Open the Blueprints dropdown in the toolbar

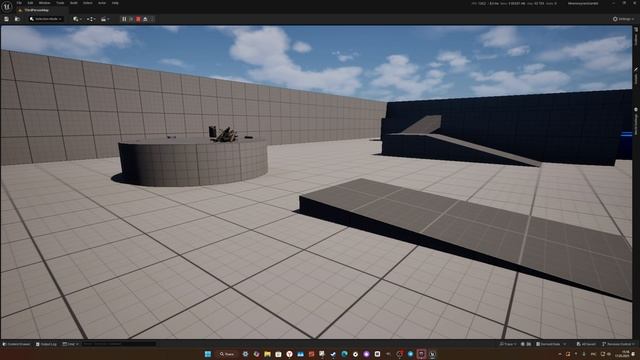pos(91,19)
